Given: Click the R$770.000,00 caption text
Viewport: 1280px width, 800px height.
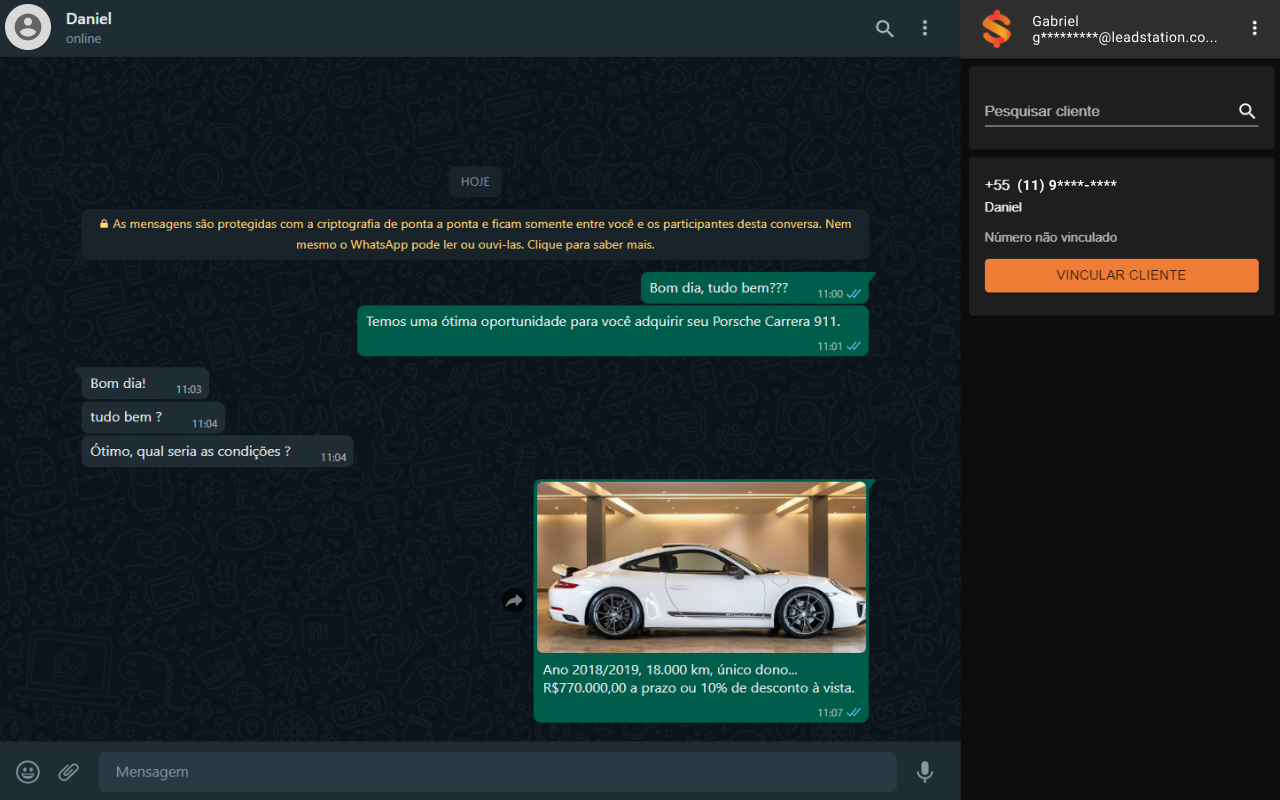Looking at the screenshot, I should 699,688.
